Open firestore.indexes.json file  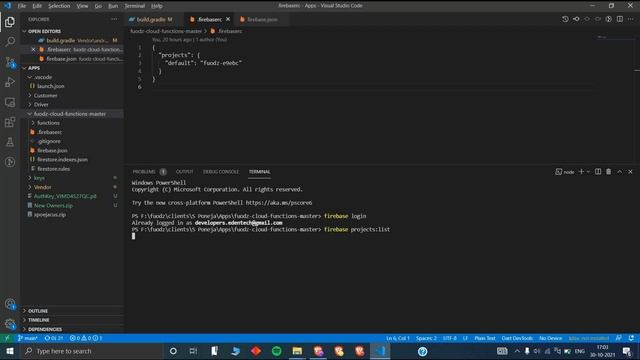(62, 160)
